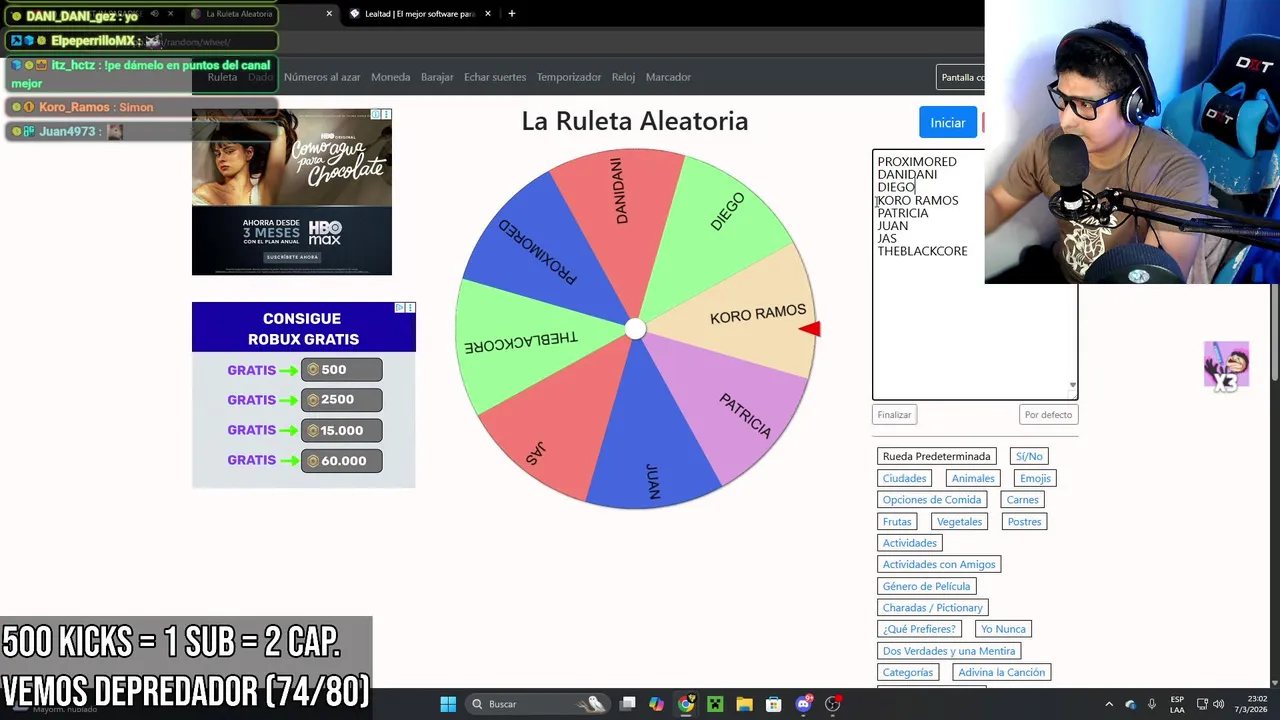
Task: Select the Actividades preset
Action: (x=910, y=543)
